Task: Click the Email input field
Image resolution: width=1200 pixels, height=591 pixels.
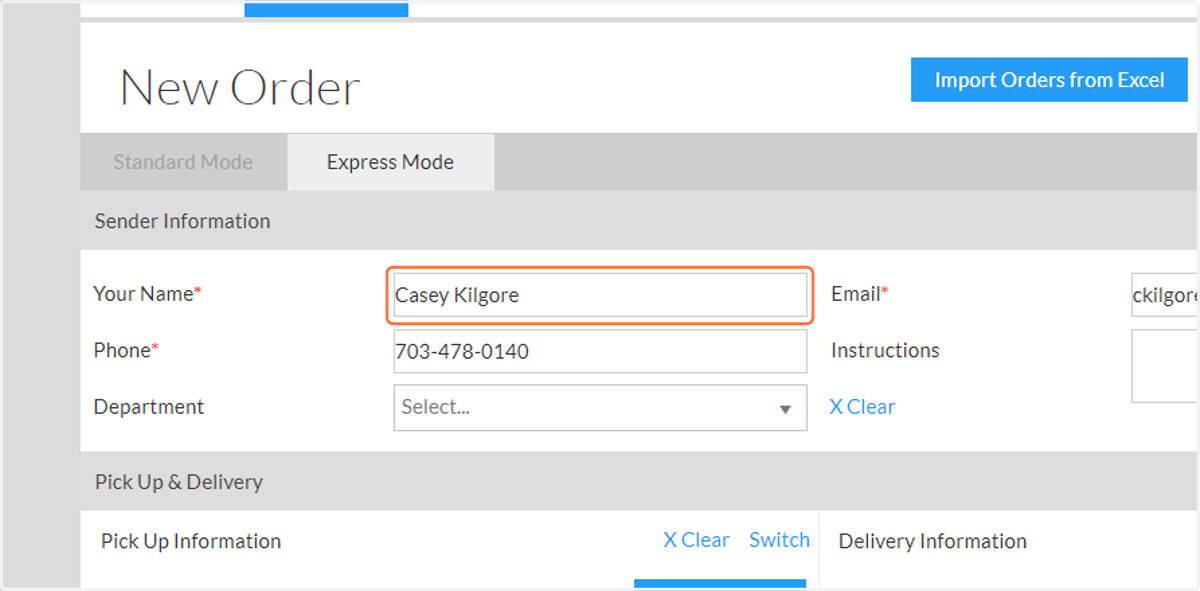Action: click(1165, 295)
